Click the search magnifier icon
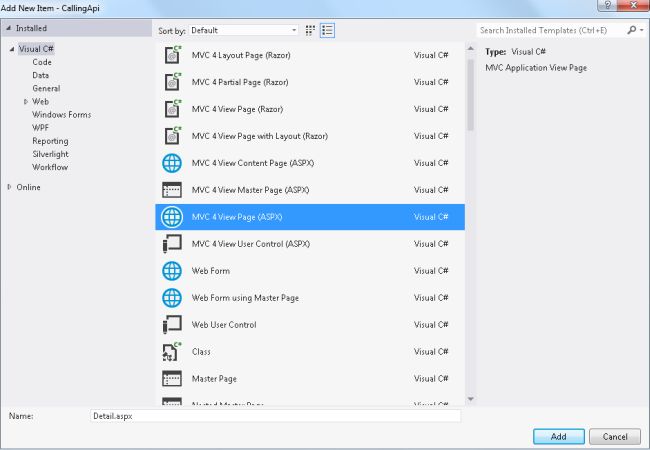The height and width of the screenshot is (450, 650). coord(631,30)
